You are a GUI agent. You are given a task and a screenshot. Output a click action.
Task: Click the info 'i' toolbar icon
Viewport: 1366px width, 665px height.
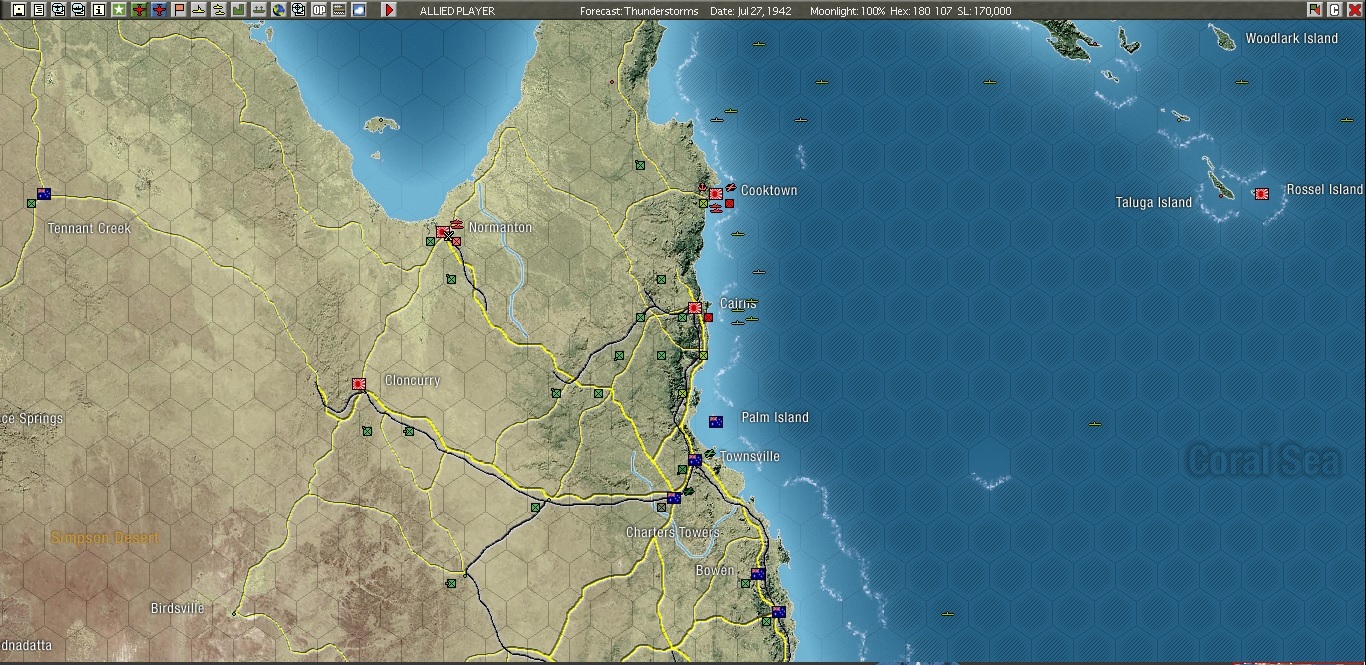coord(98,10)
